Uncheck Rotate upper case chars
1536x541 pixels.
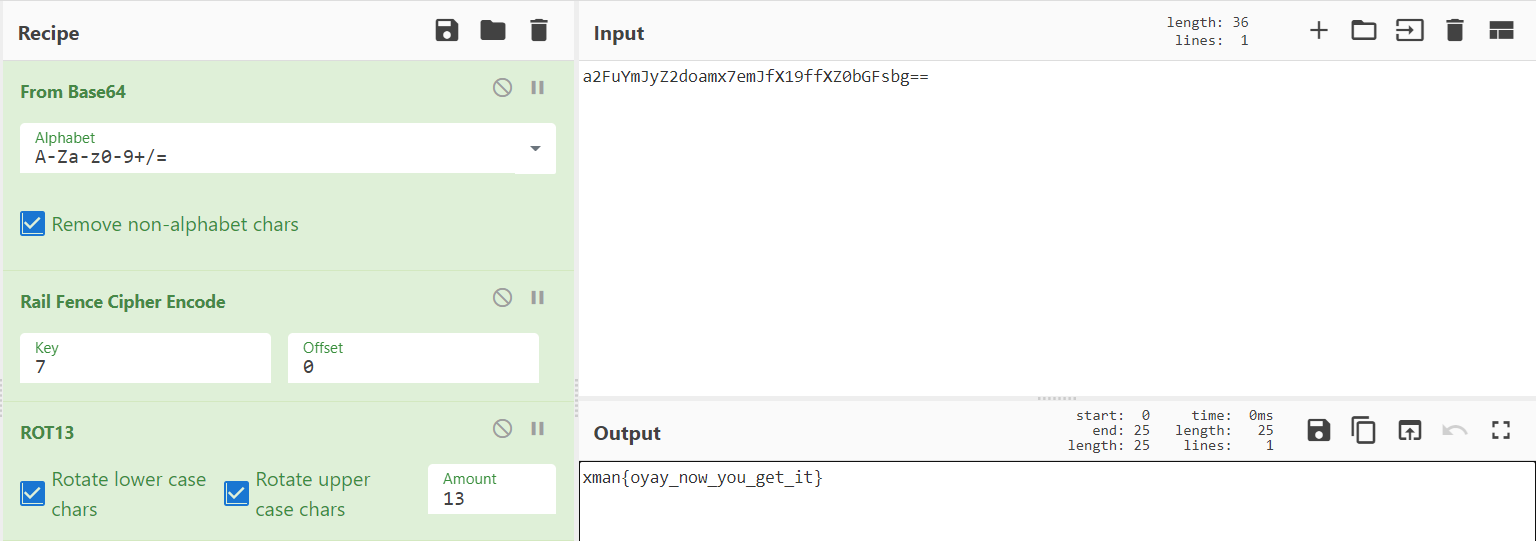pos(237,493)
